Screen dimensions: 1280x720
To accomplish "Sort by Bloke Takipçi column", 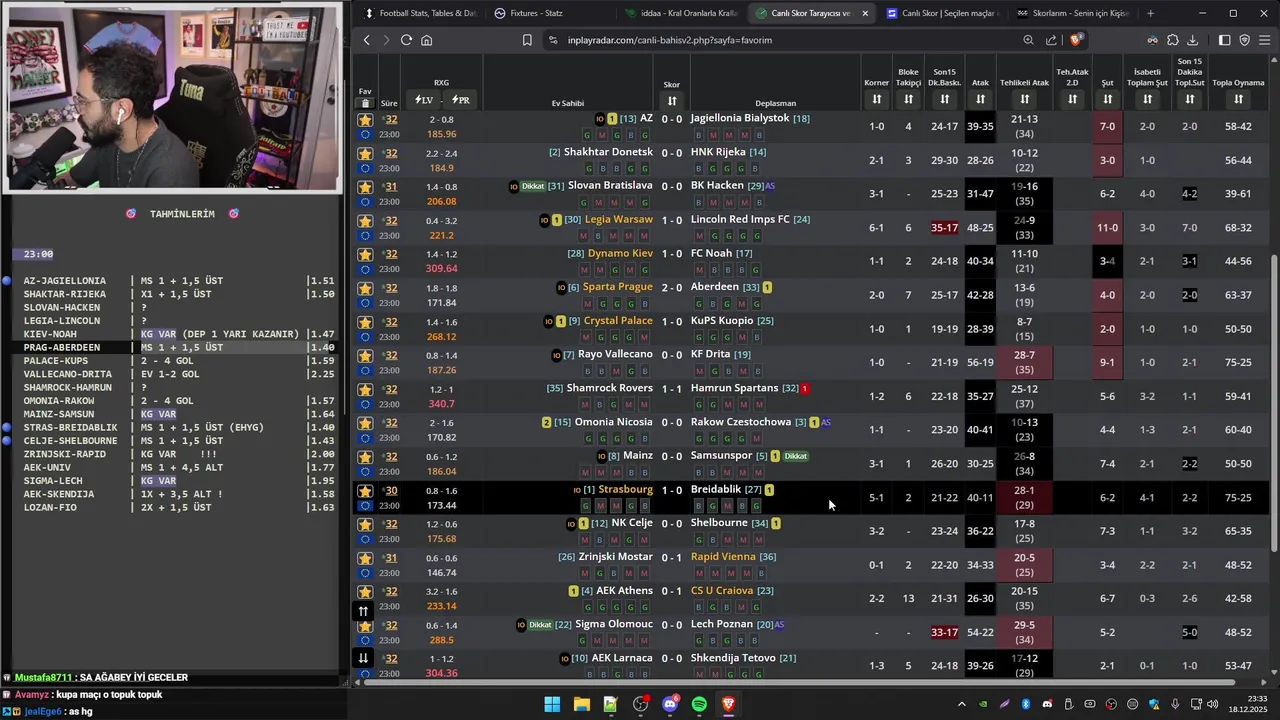I will click(x=908, y=99).
